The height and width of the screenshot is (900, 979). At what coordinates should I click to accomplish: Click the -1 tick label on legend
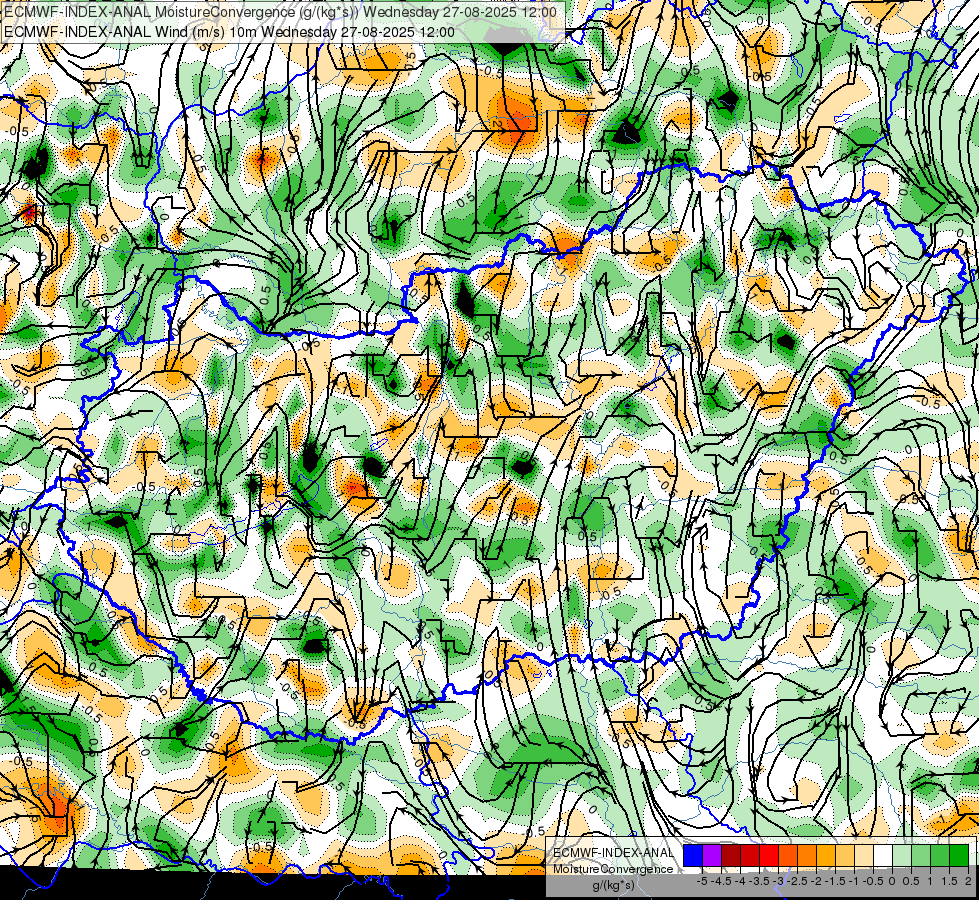click(854, 881)
